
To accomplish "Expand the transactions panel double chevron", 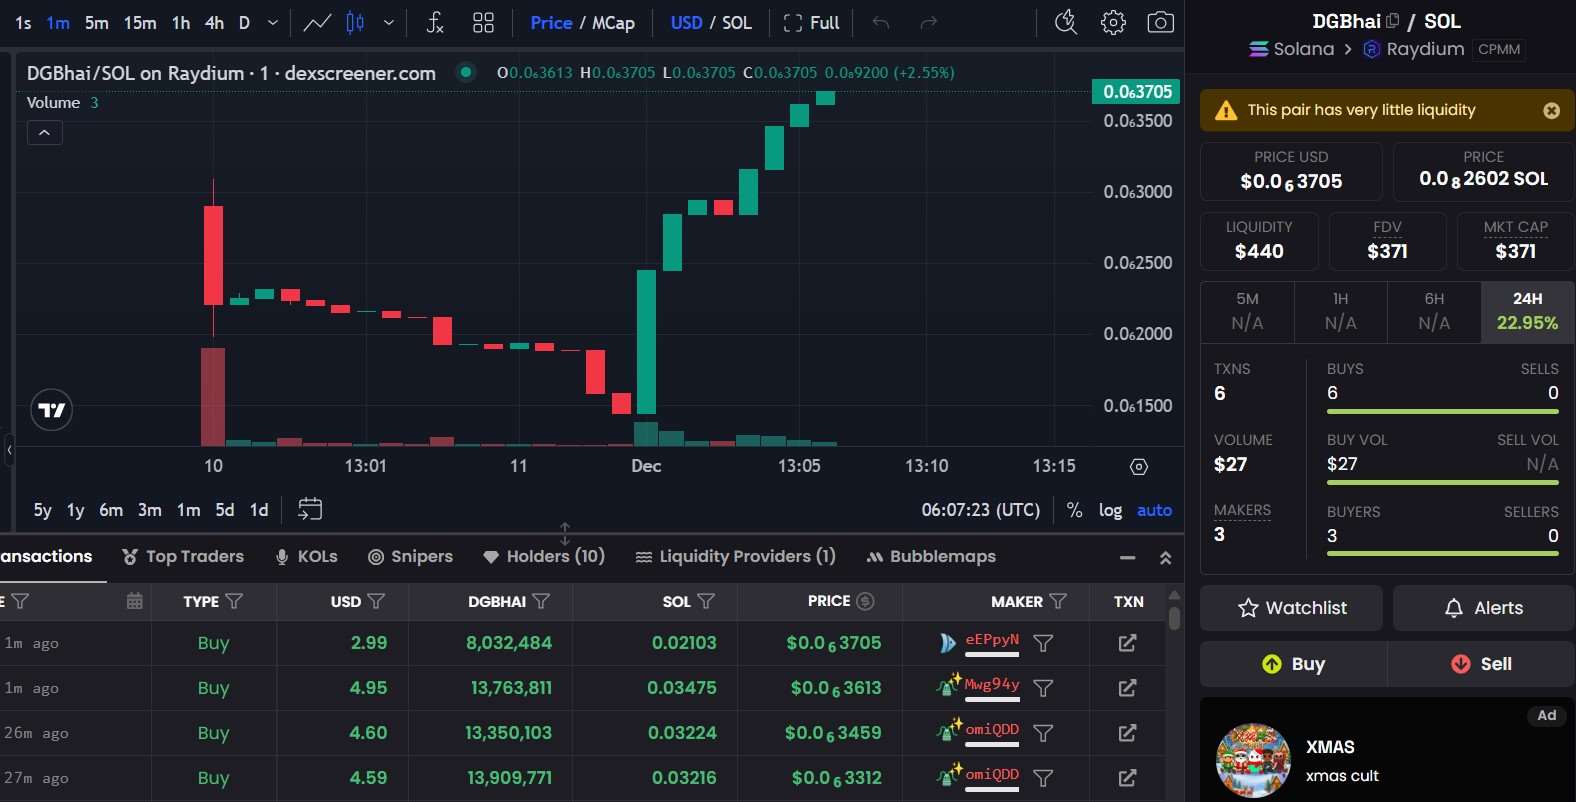I will coord(1165,558).
